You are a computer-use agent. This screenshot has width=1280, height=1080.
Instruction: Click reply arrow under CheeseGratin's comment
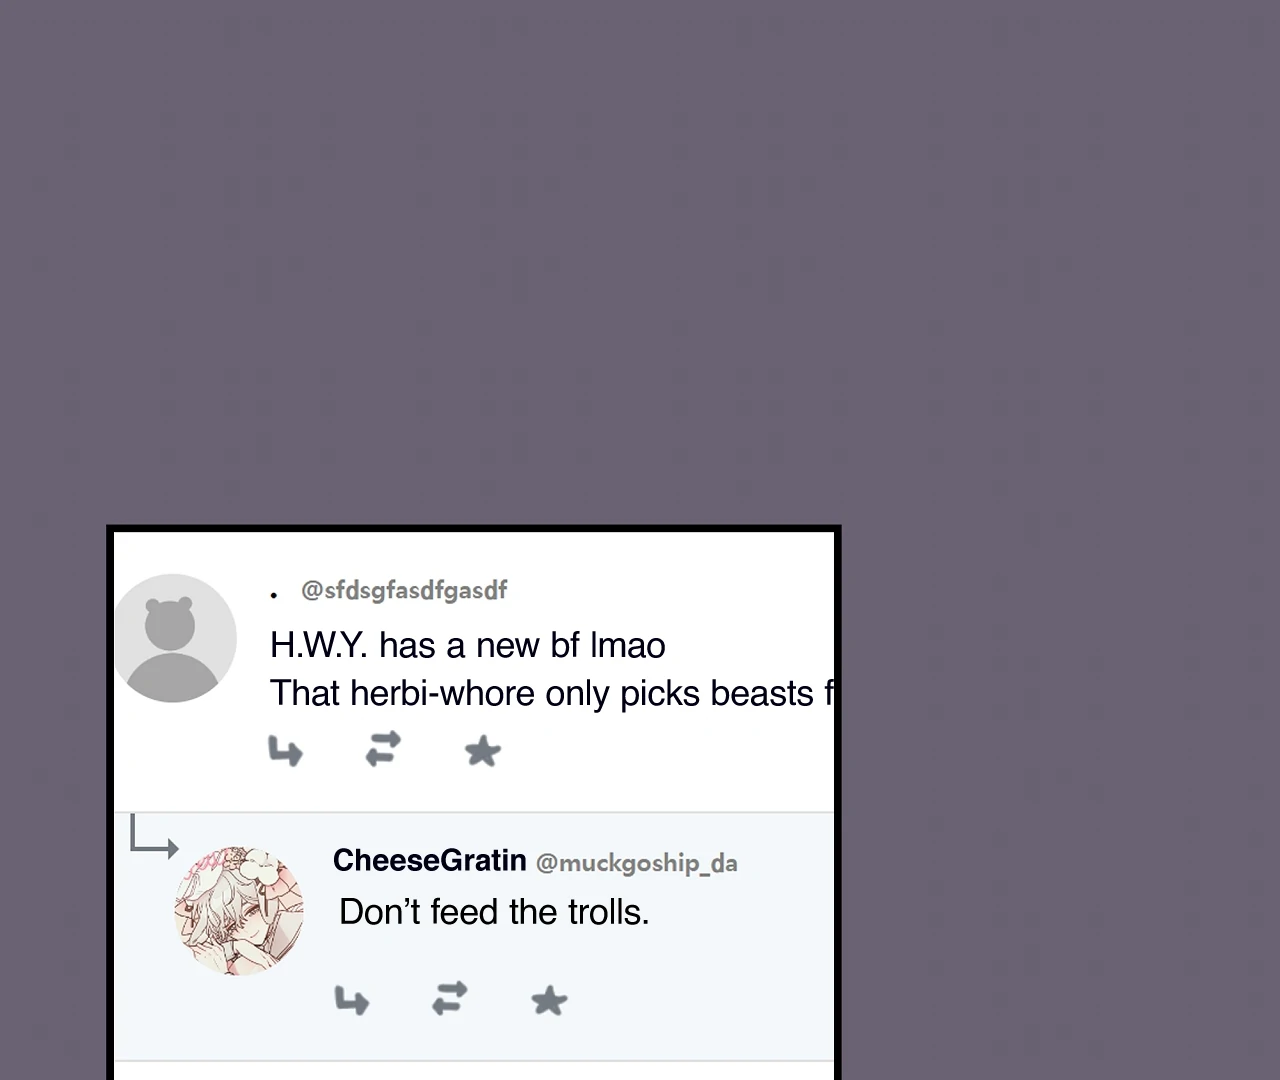pyautogui.click(x=351, y=1000)
